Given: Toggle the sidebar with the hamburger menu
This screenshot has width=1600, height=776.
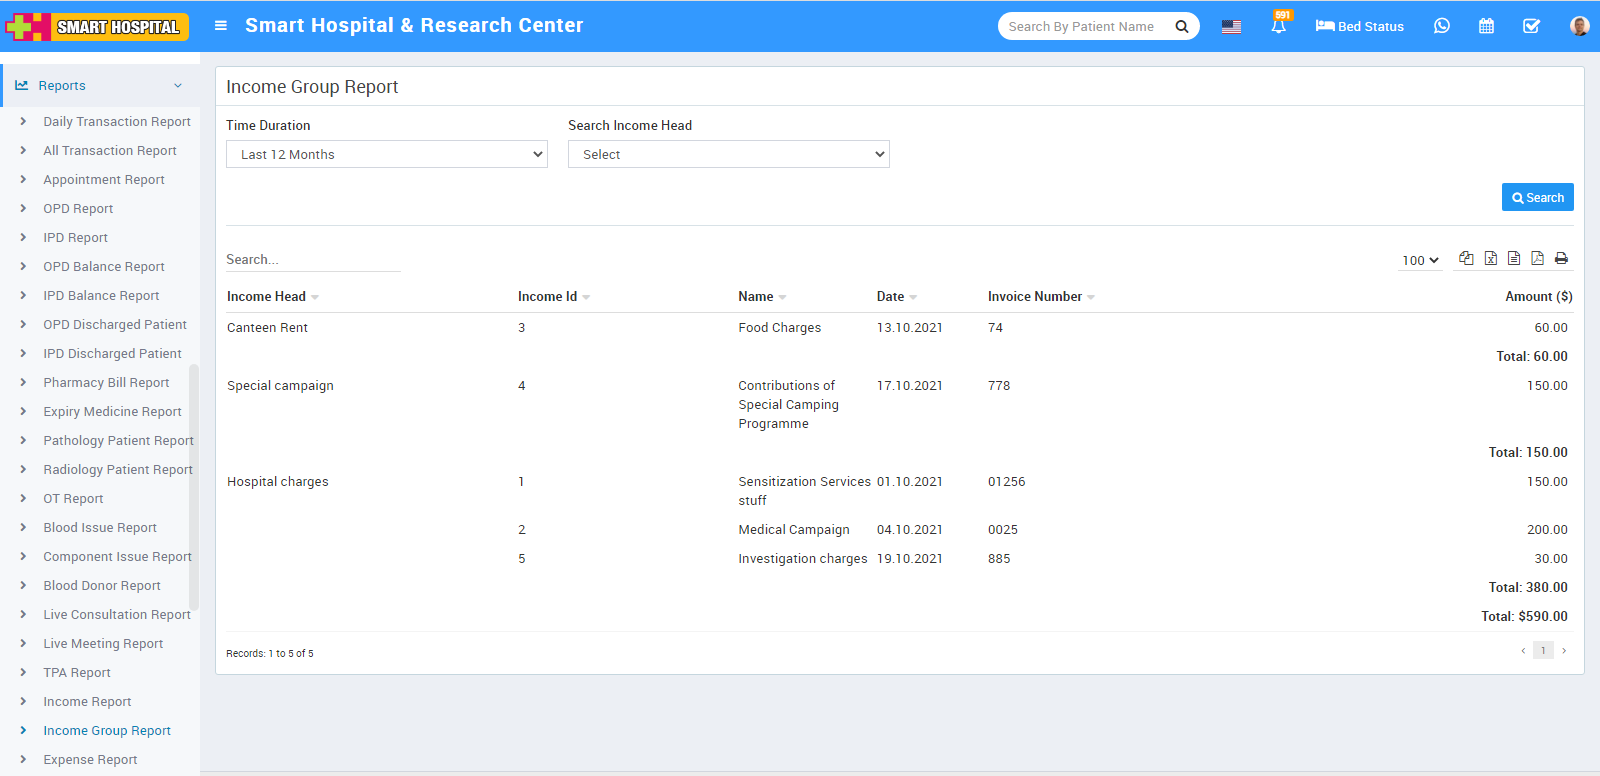Looking at the screenshot, I should click(x=221, y=26).
